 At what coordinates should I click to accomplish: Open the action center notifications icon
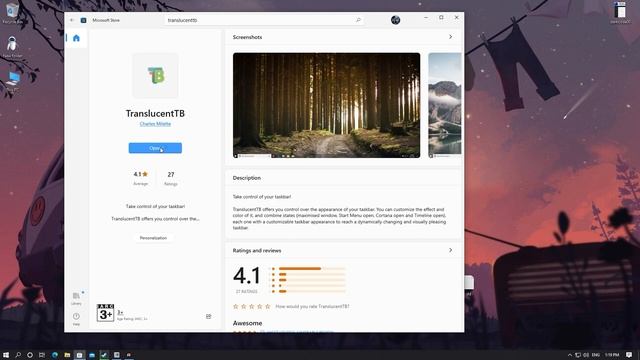629,355
